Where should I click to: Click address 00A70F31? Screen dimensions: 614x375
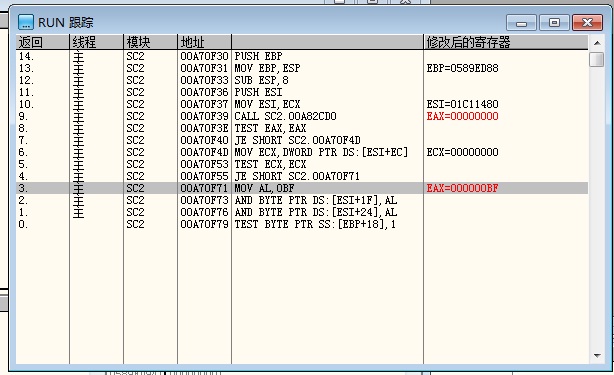click(x=204, y=68)
